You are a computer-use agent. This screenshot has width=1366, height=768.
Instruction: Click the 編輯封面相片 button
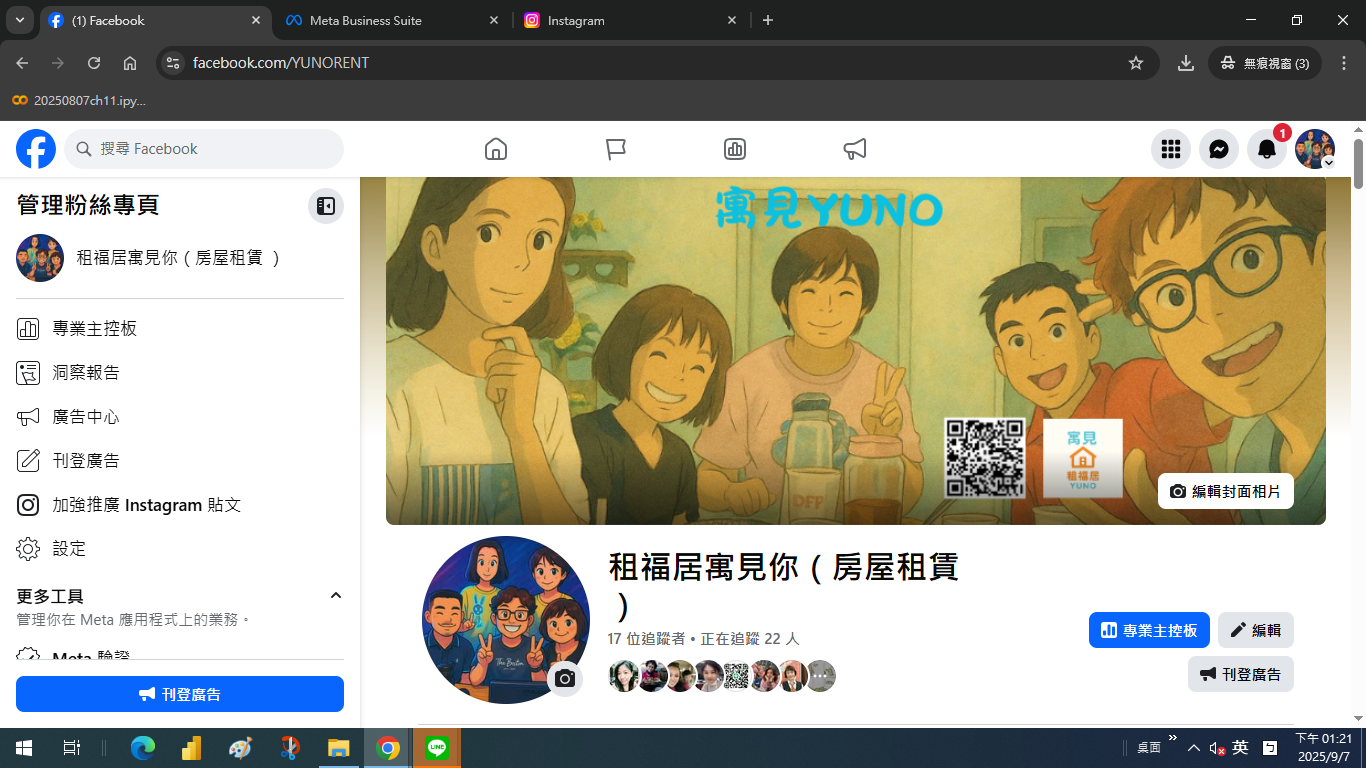(x=1225, y=491)
